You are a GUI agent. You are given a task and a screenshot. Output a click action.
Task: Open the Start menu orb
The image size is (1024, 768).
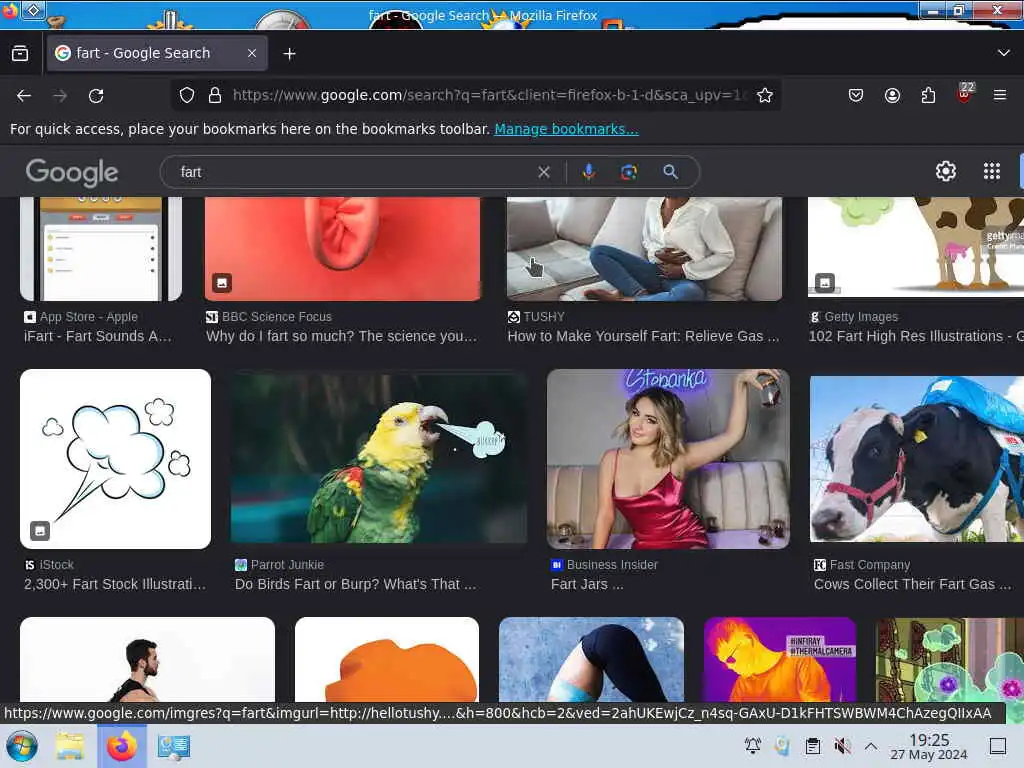pyautogui.click(x=22, y=746)
